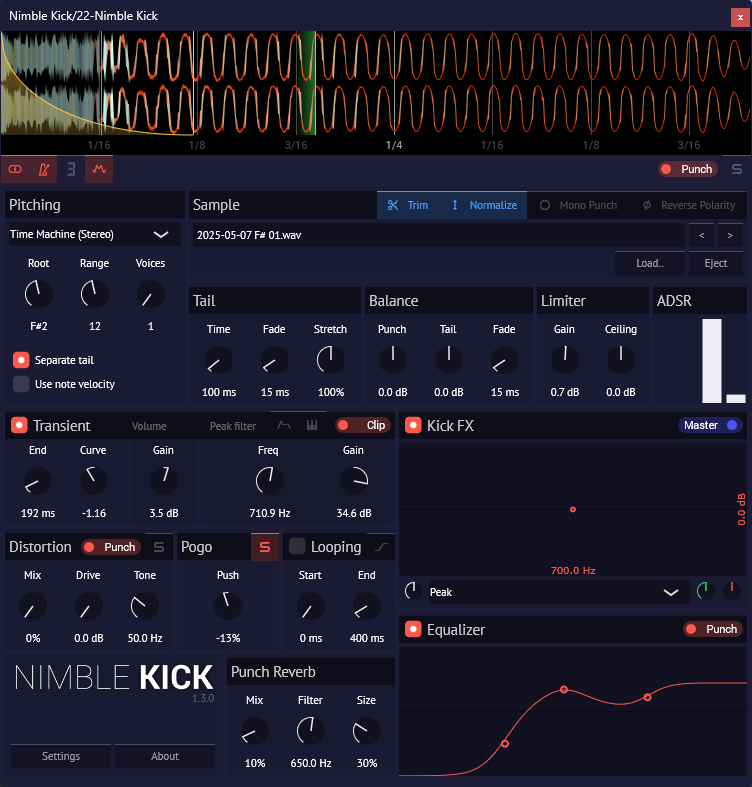
Task: Select the Normalize tab
Action: click(x=484, y=205)
